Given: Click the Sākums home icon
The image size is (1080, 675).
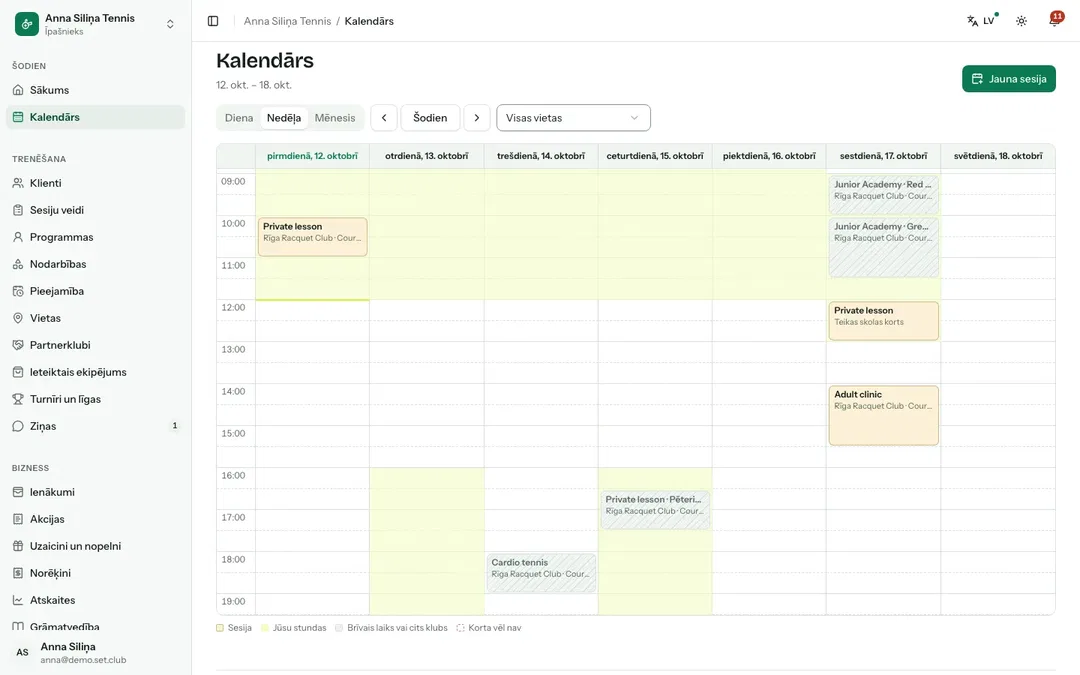Looking at the screenshot, I should 18,90.
